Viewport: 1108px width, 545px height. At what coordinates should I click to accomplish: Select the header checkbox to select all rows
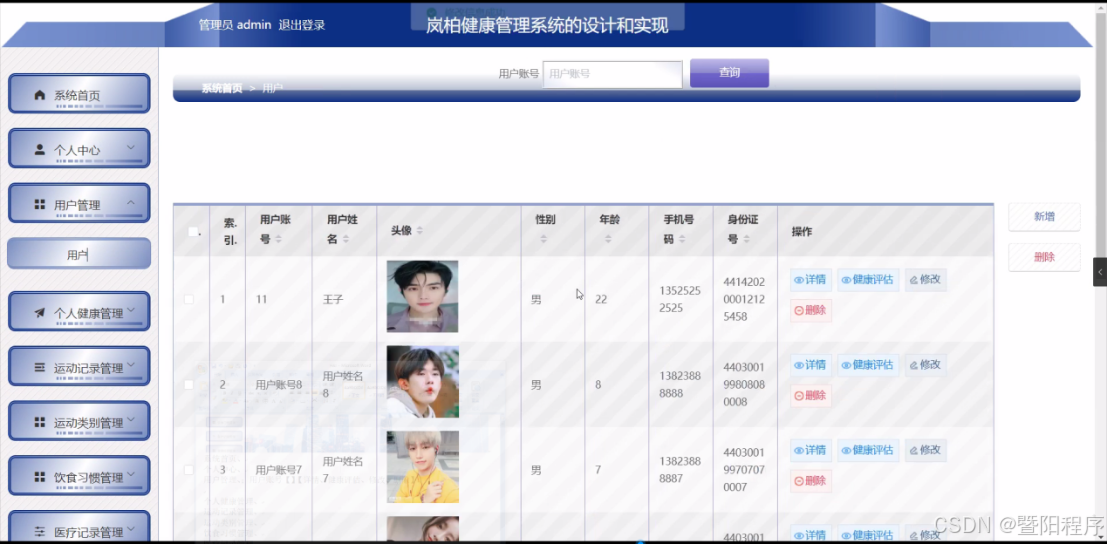pyautogui.click(x=193, y=231)
